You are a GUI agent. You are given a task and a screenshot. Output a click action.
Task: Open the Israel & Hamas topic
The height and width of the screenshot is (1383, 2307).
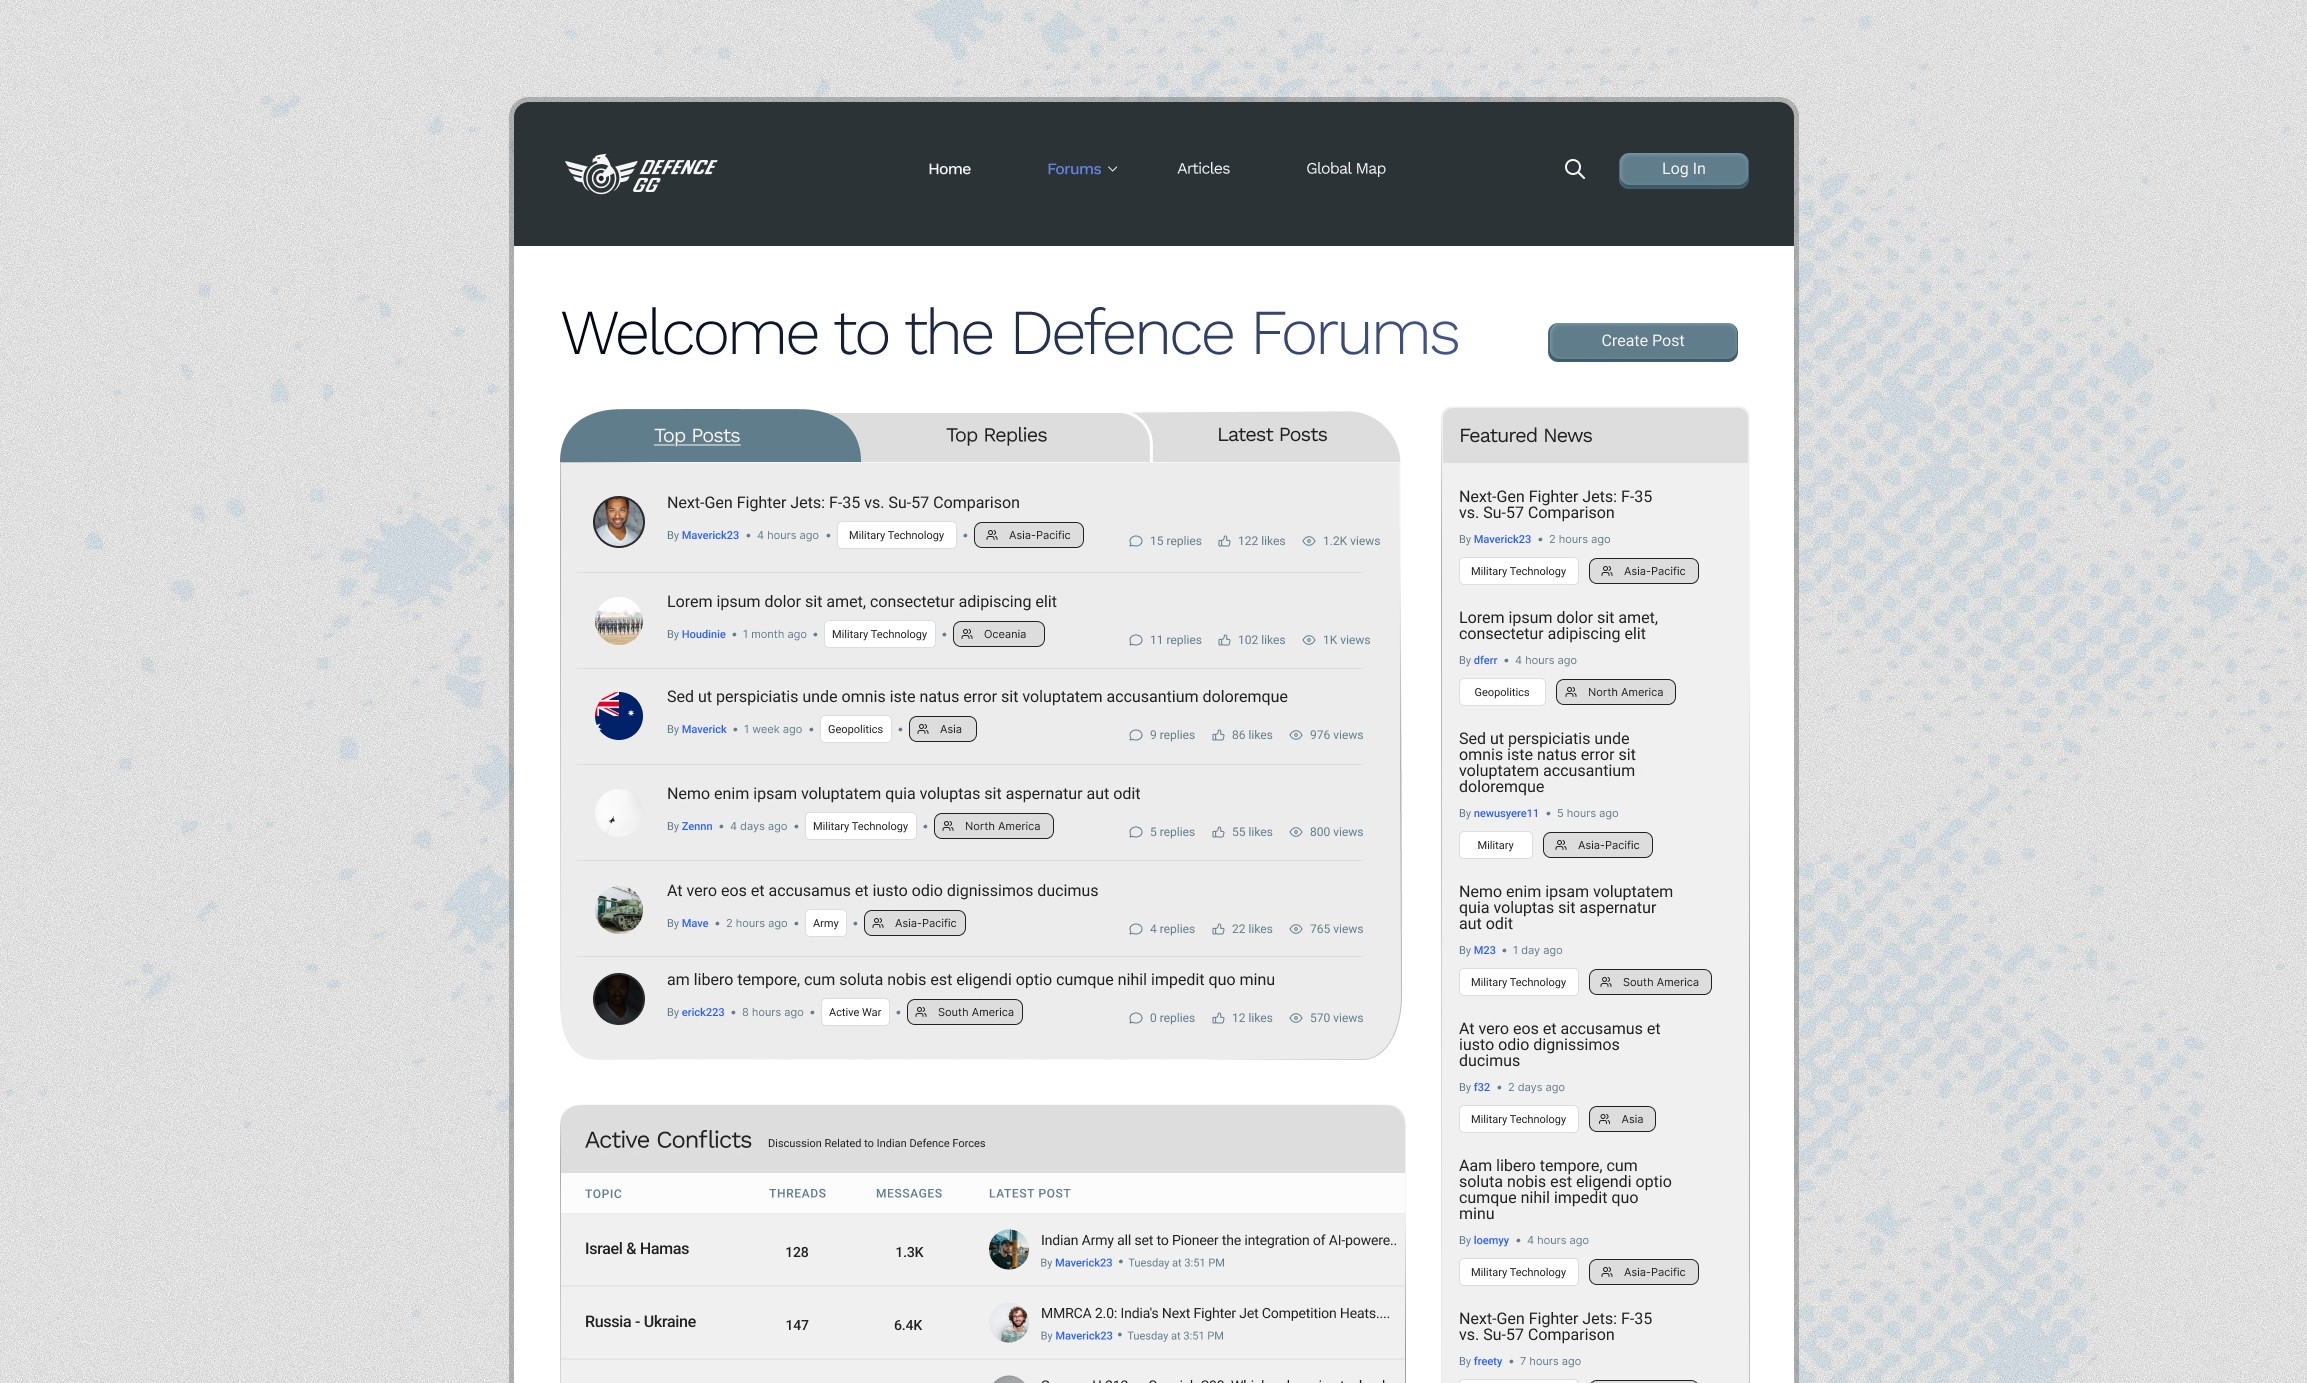(637, 1249)
